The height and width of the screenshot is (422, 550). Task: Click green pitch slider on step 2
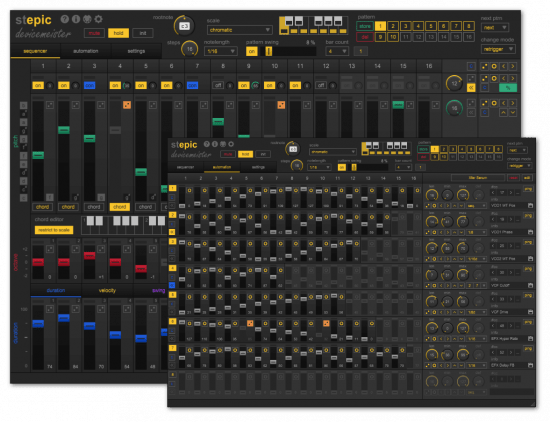click(63, 130)
